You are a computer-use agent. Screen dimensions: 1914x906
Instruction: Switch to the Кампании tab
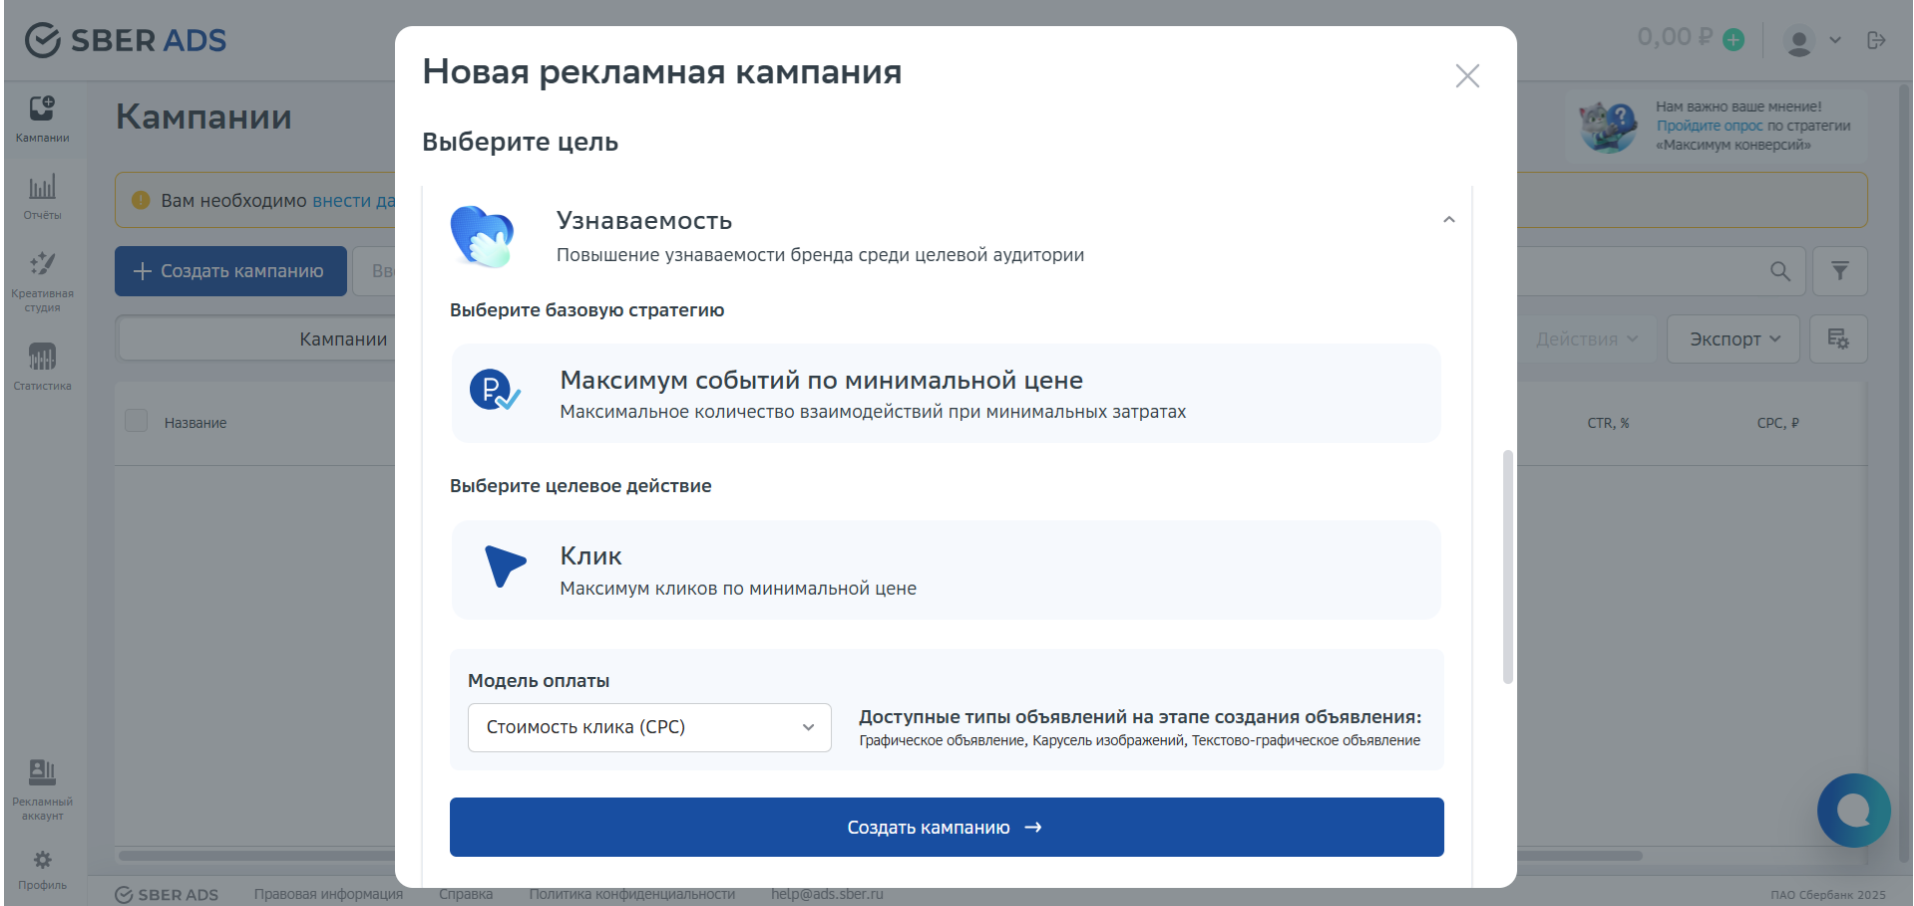point(344,338)
